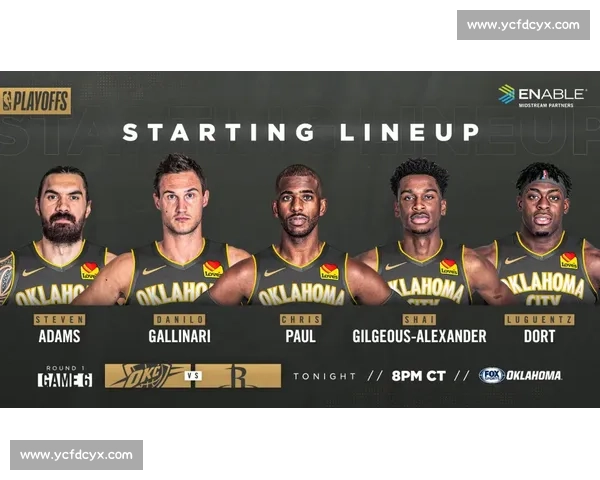
Task: Click the OKC Thunder team logo
Action: click(x=147, y=376)
